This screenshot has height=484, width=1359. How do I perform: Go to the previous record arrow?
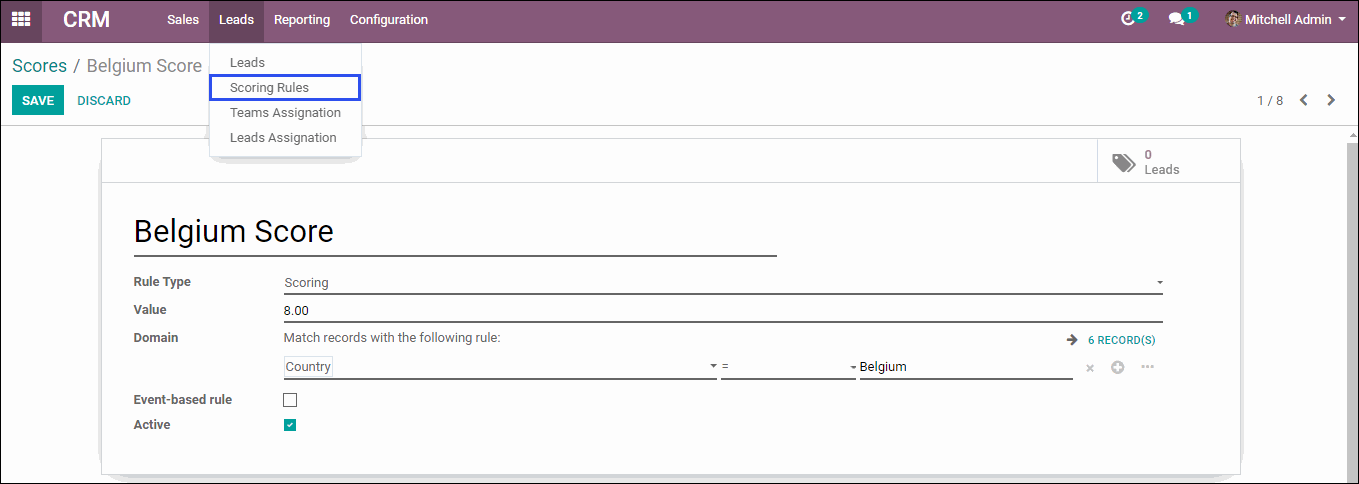pyautogui.click(x=1304, y=100)
